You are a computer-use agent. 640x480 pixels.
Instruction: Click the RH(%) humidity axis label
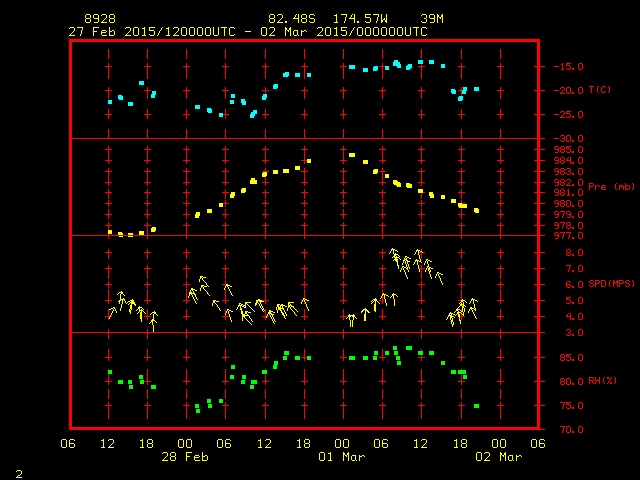point(599,381)
